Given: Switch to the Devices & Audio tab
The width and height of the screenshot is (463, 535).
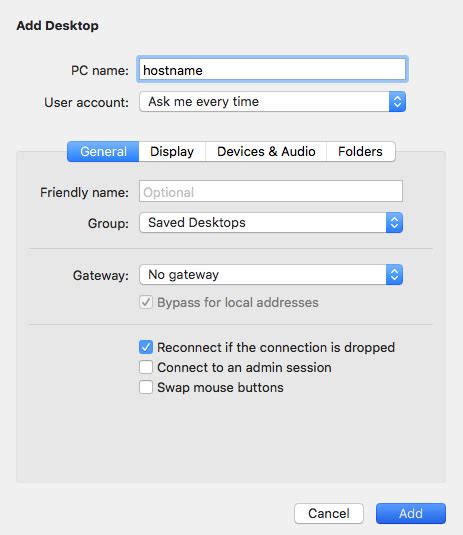Looking at the screenshot, I should (266, 151).
